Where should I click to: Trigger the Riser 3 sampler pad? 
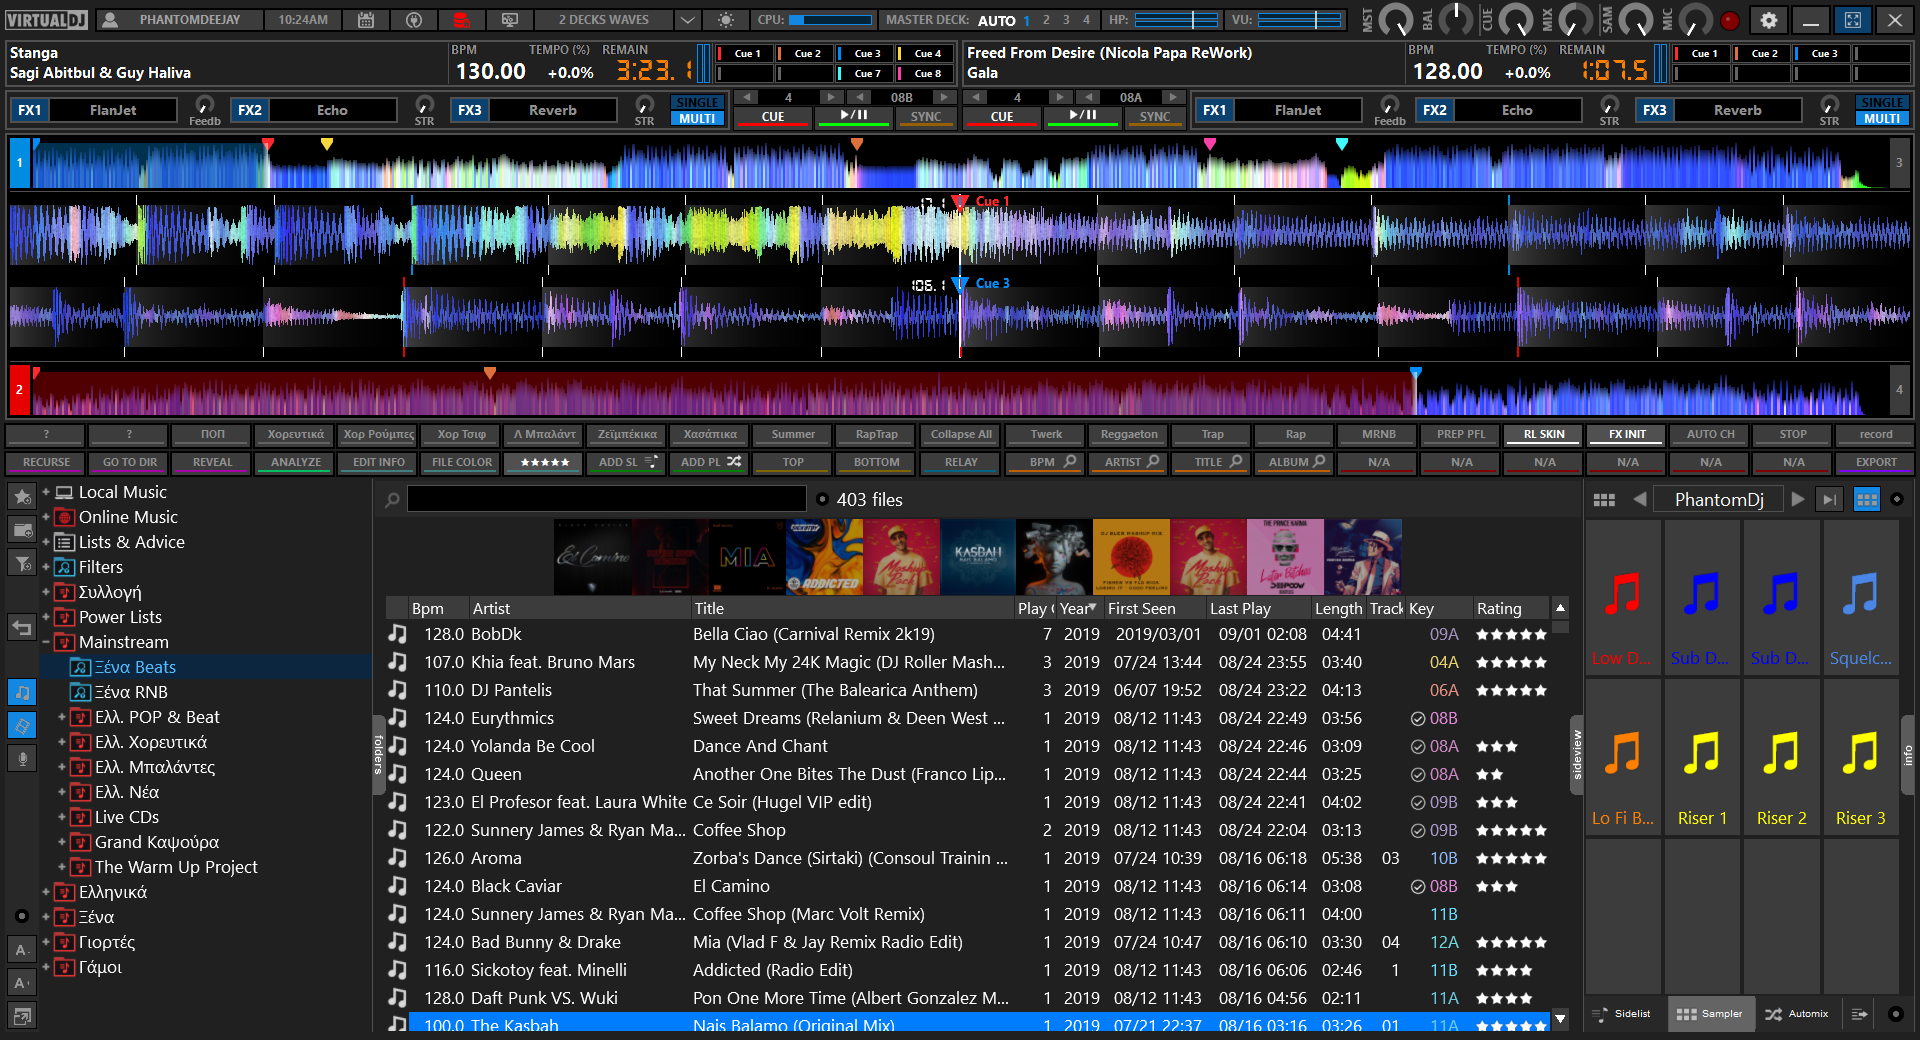click(1861, 757)
